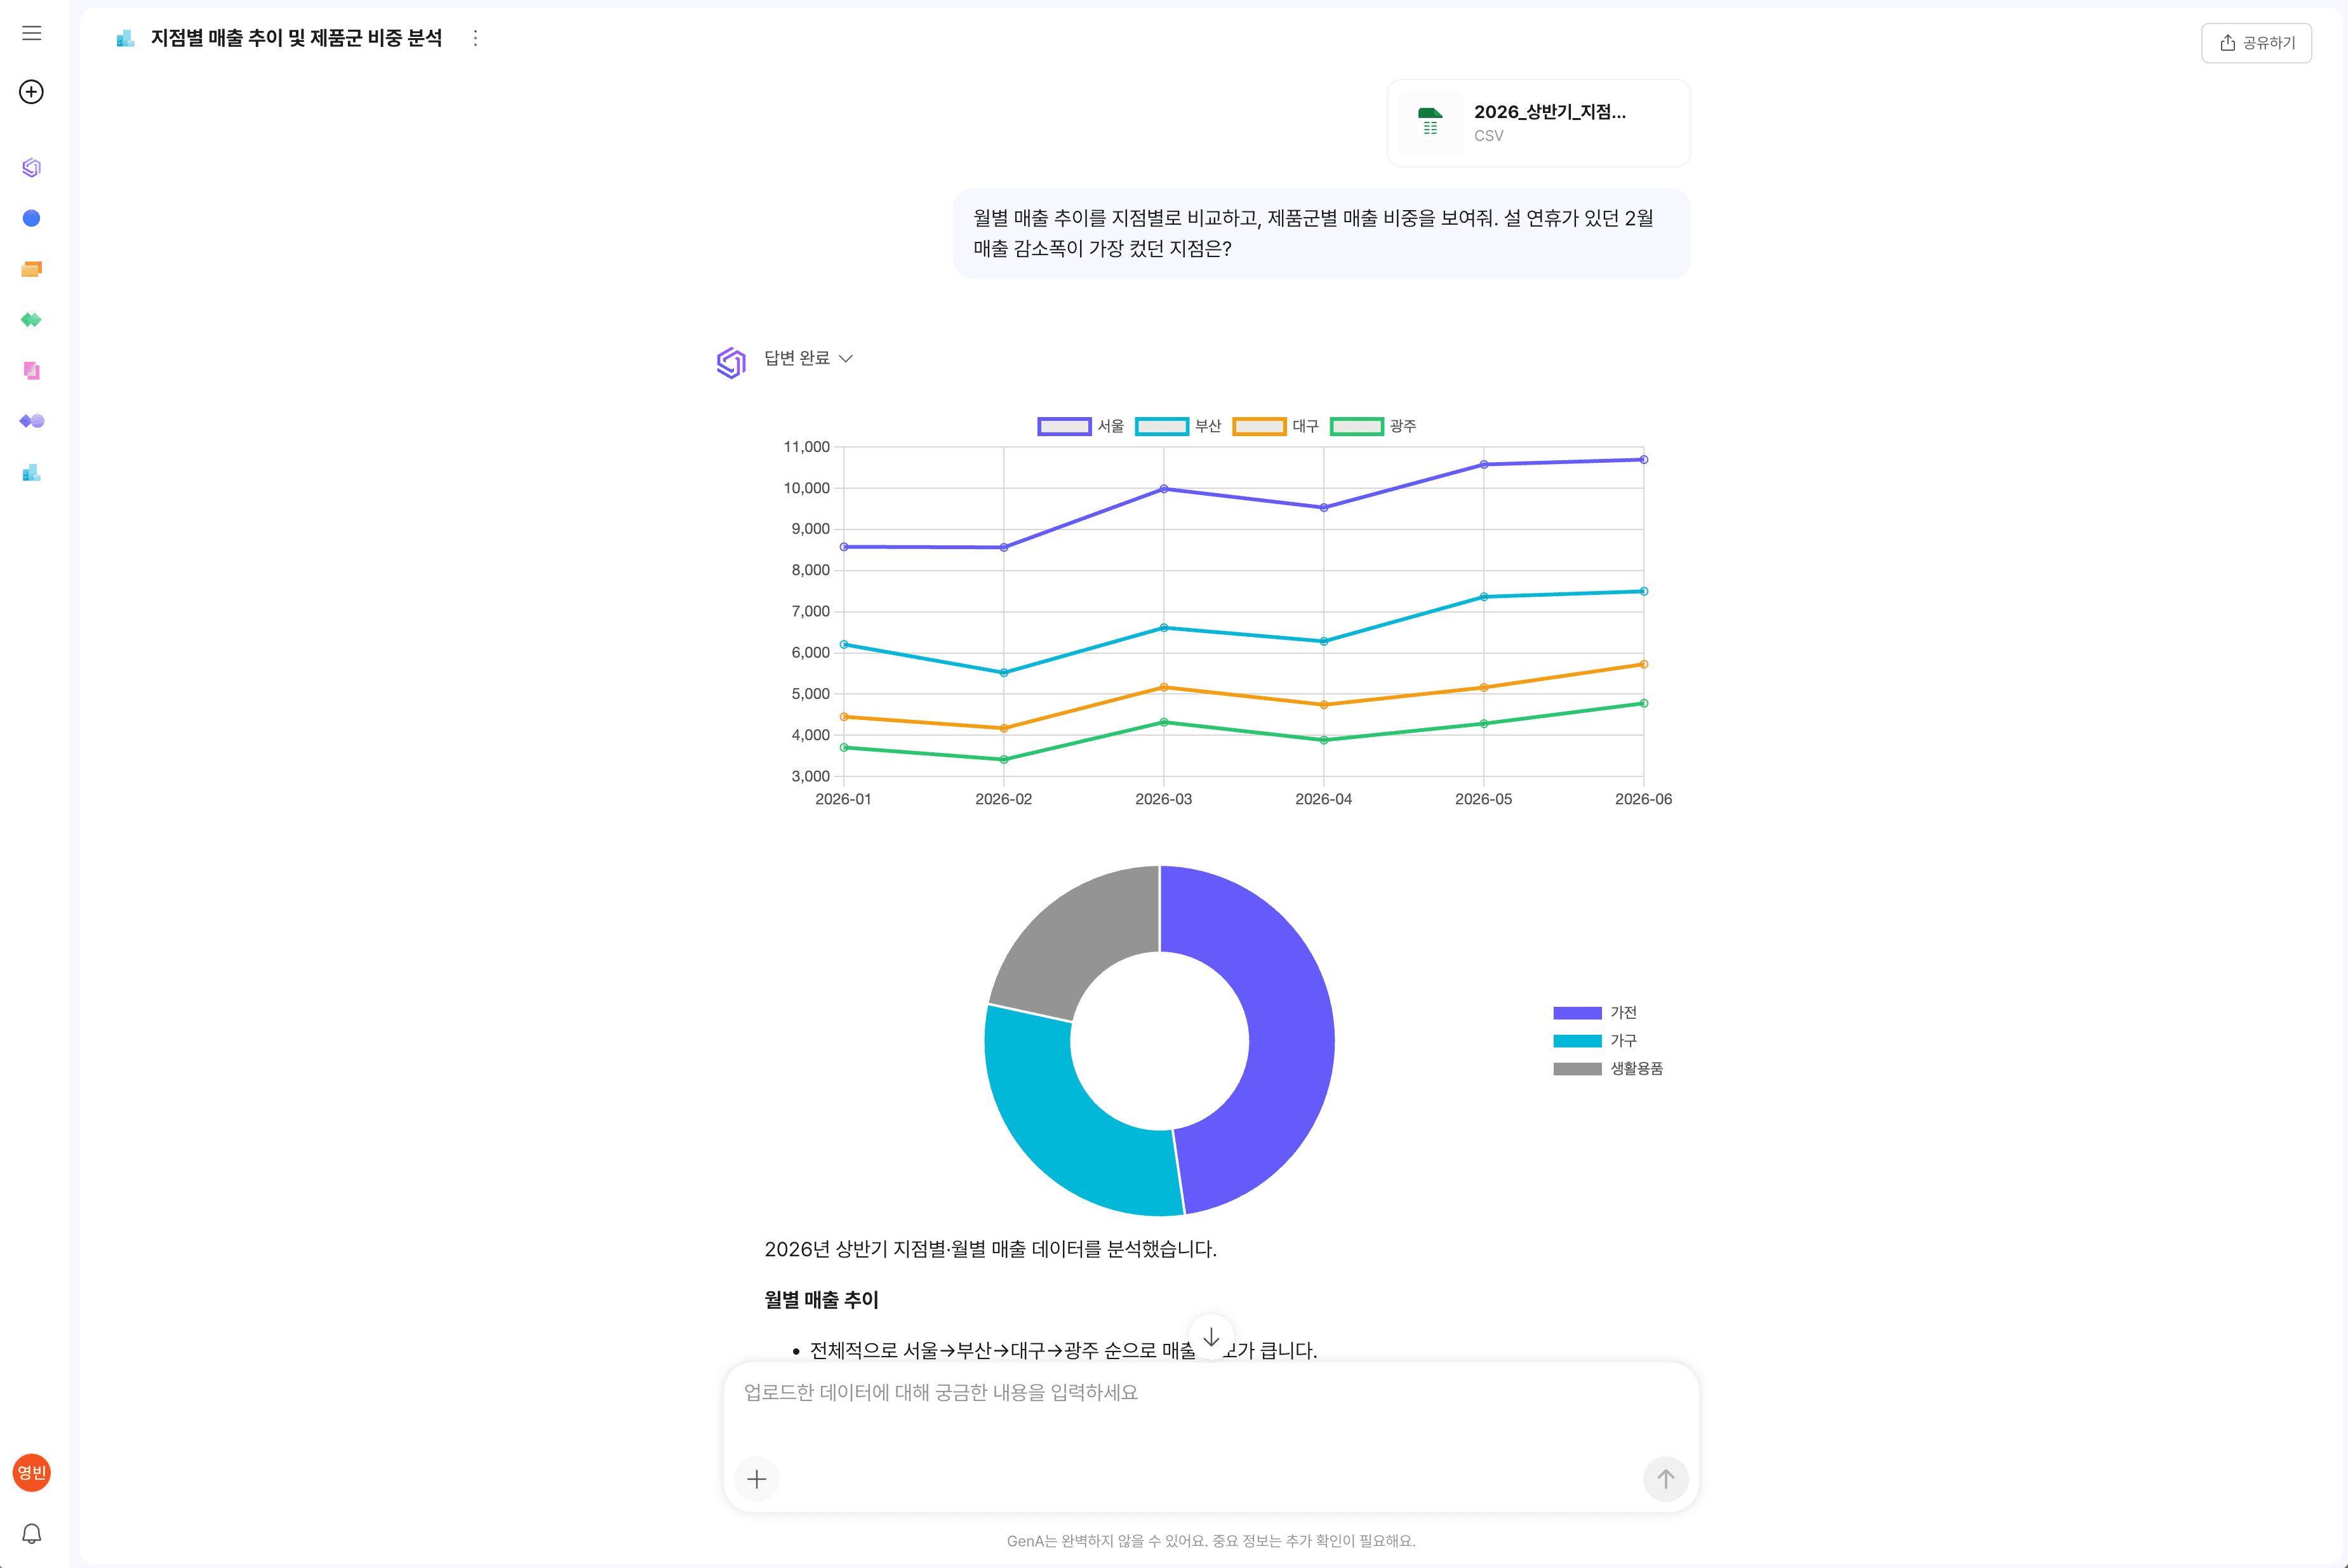Toggle 생활용품 segment in donut legend
Screen dimensions: 2348x1568
[x=1608, y=1069]
